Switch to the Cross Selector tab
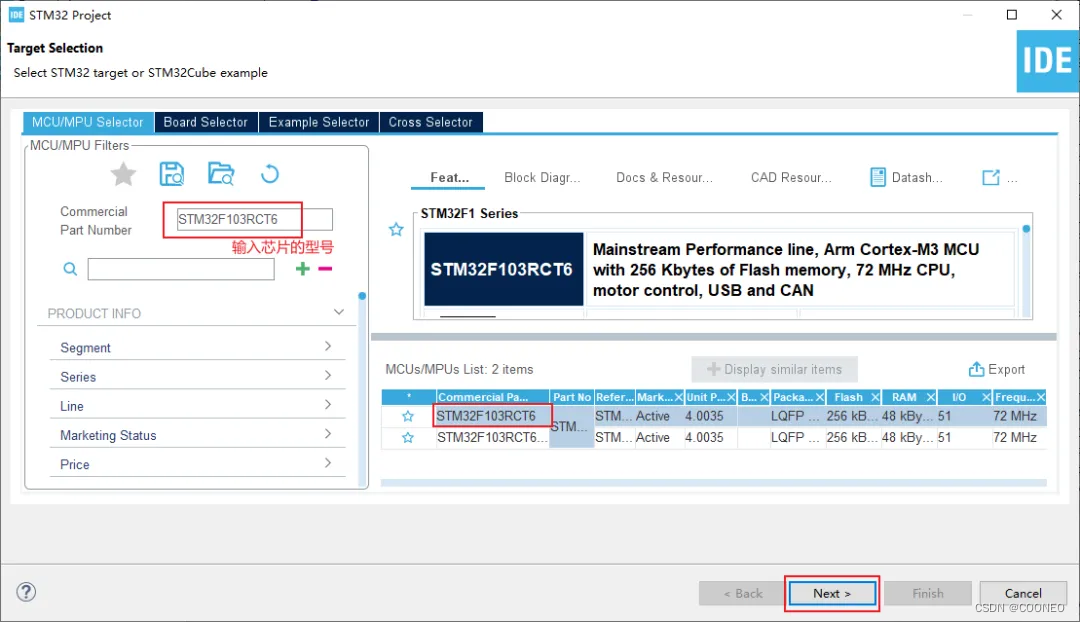This screenshot has height=622, width=1080. (430, 122)
